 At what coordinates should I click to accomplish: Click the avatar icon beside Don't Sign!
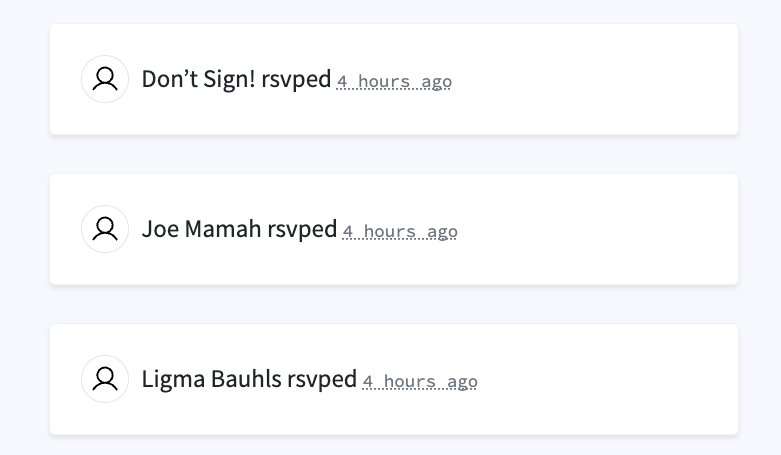point(105,79)
